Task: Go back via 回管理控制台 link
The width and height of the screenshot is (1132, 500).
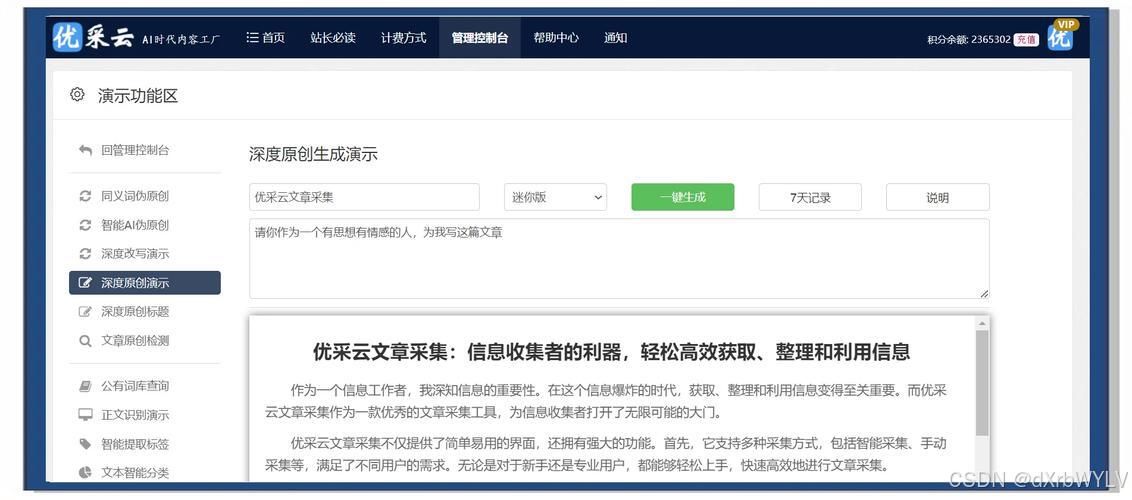Action: pyautogui.click(x=135, y=150)
